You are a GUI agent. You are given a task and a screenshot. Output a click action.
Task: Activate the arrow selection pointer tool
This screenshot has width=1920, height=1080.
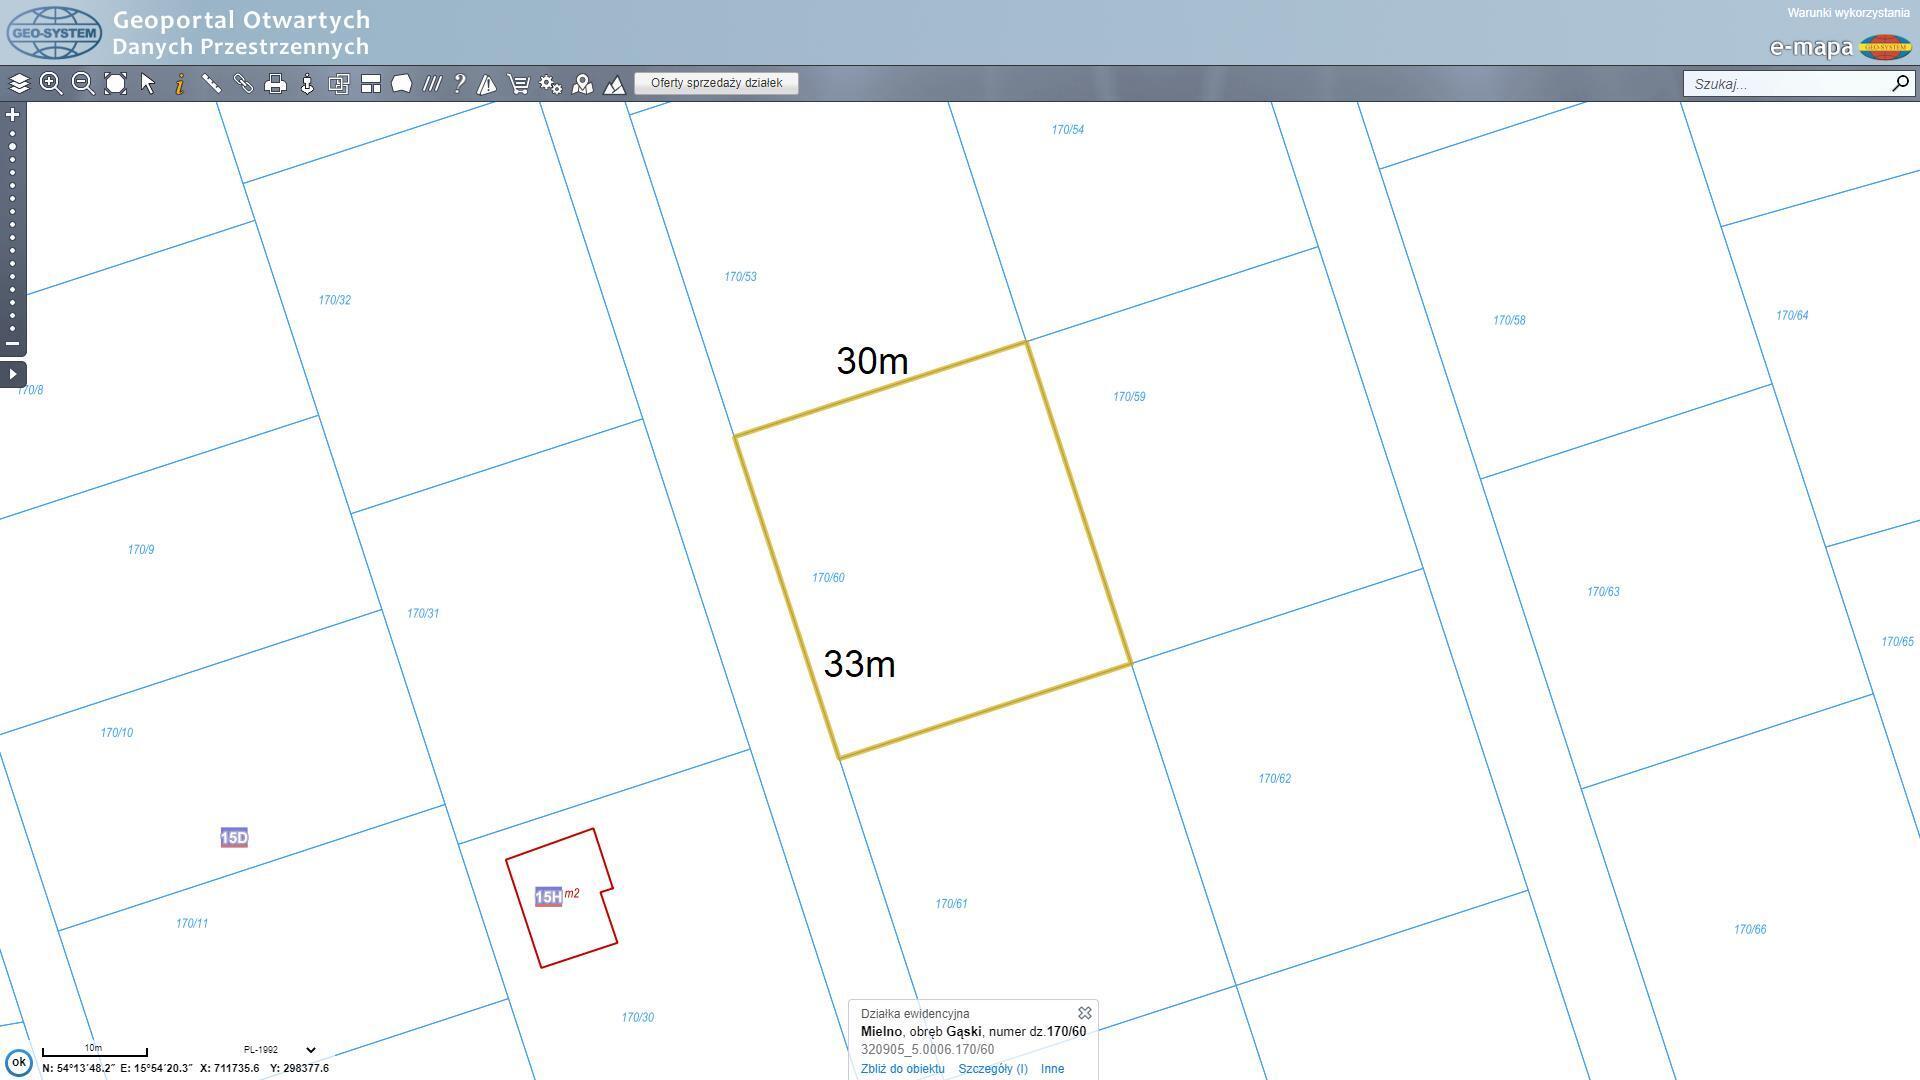tap(148, 84)
